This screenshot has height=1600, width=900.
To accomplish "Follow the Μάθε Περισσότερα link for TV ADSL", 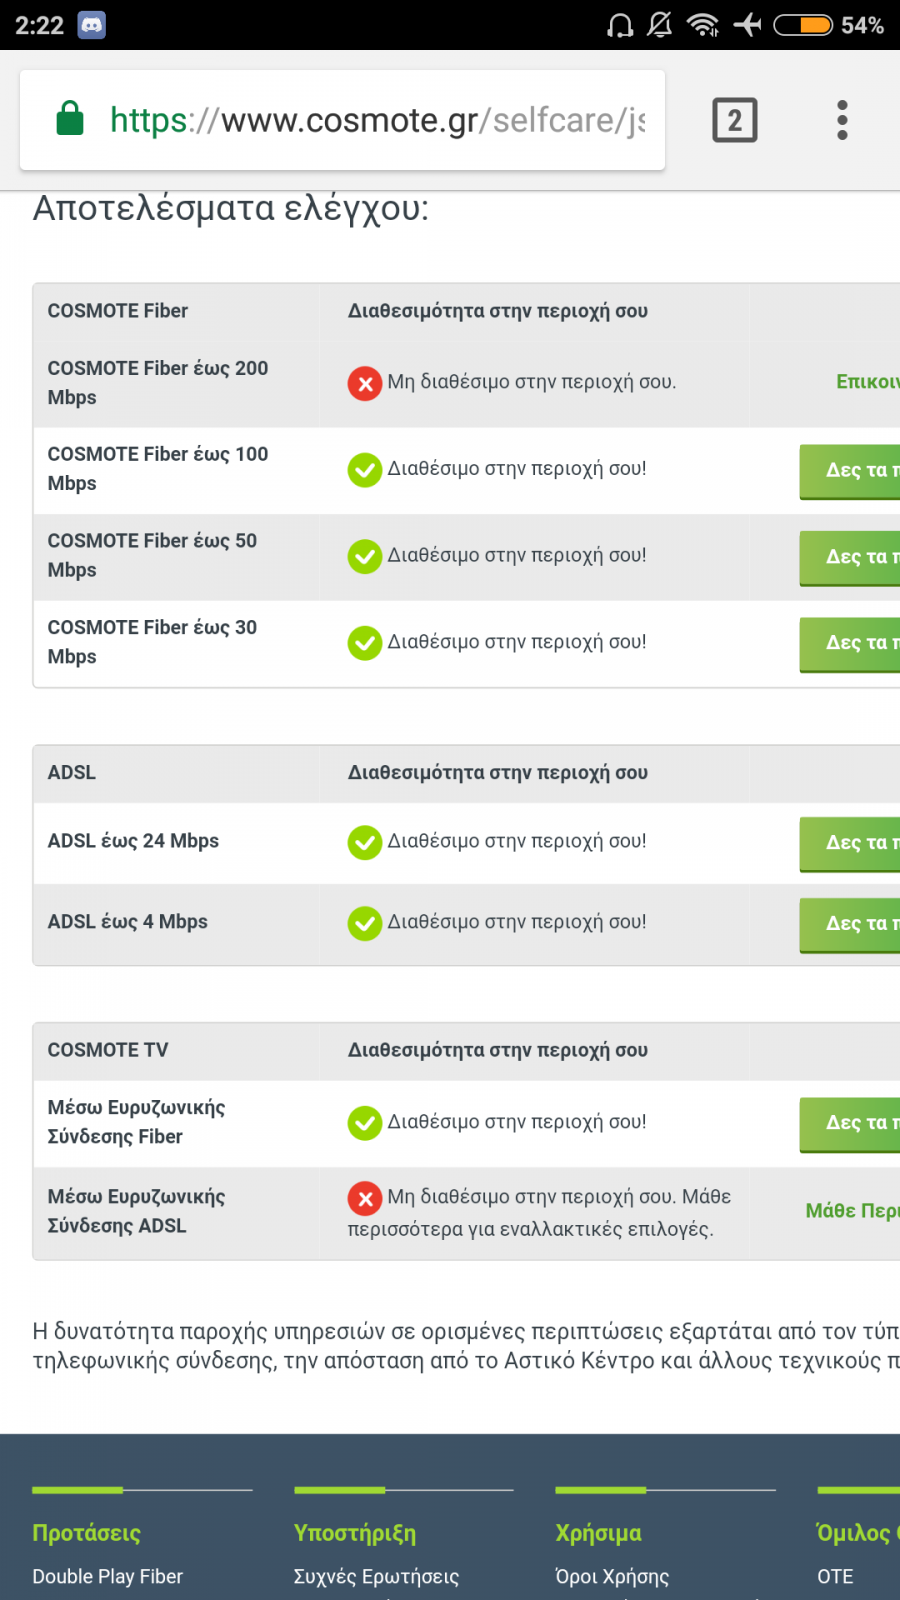I will point(853,1210).
